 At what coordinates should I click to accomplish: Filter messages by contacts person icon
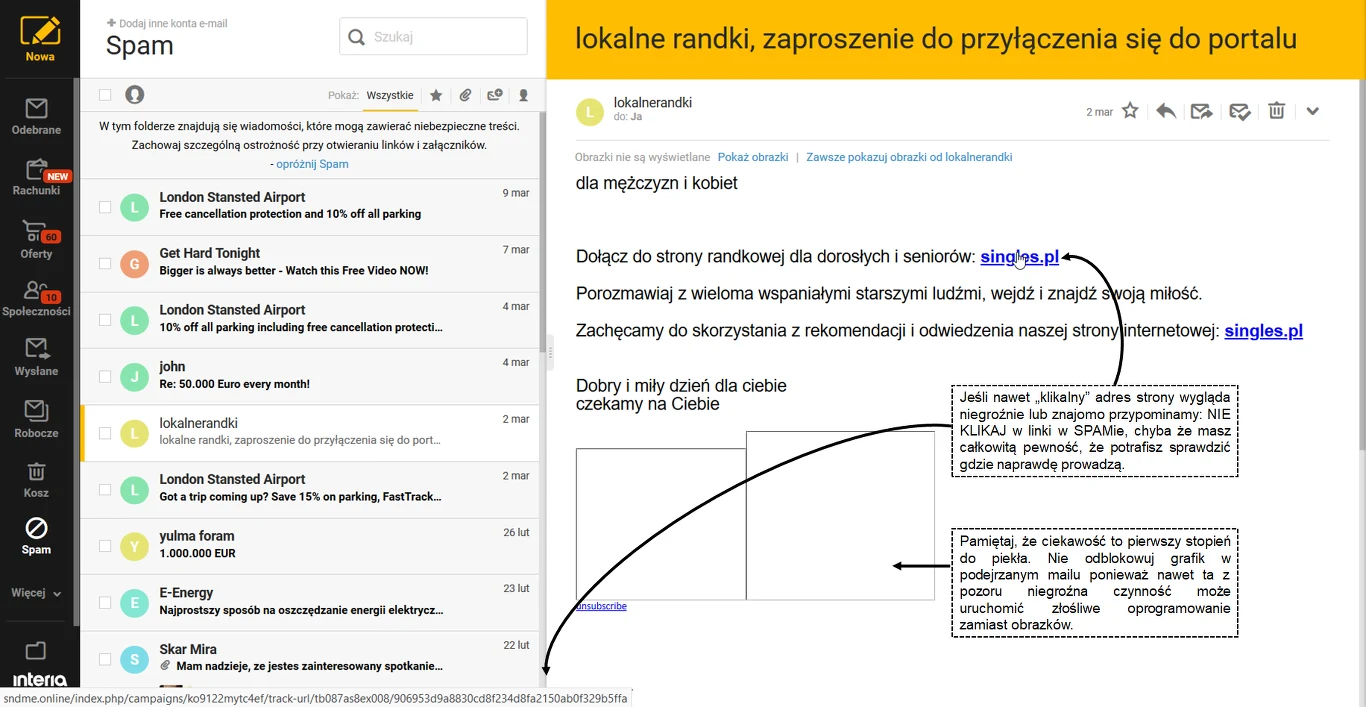pyautogui.click(x=523, y=95)
